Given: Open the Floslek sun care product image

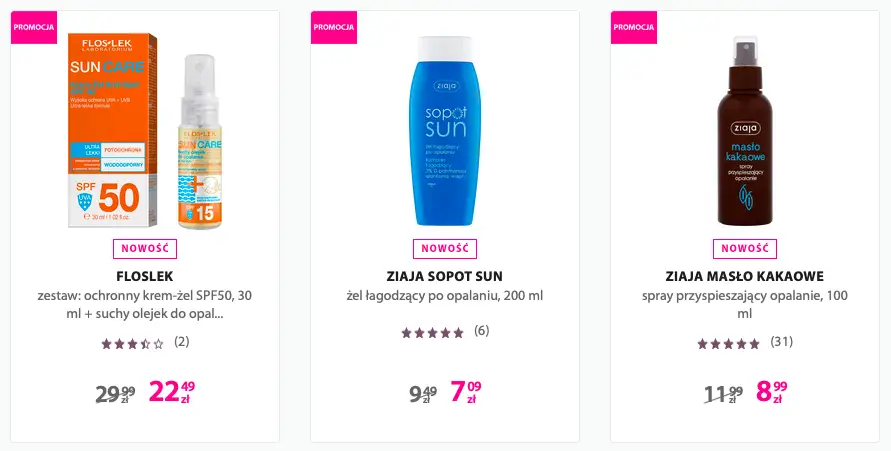Looking at the screenshot, I should coord(143,130).
